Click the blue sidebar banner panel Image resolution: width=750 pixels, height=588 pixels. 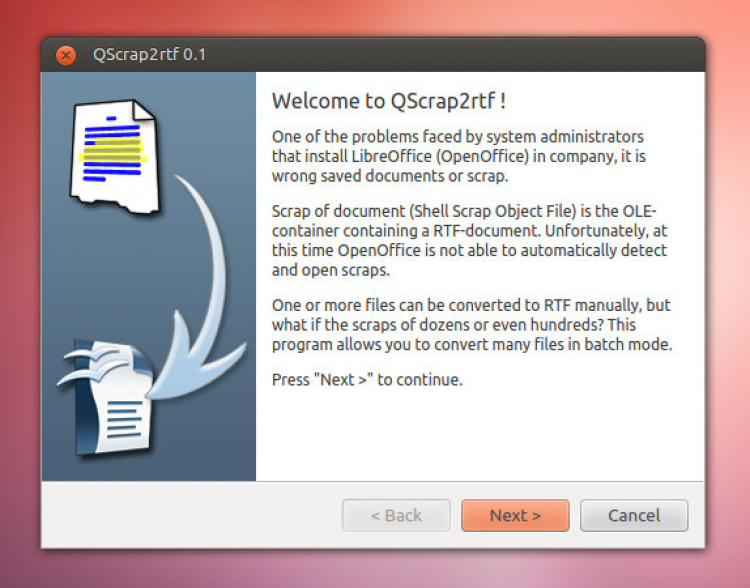point(149,277)
